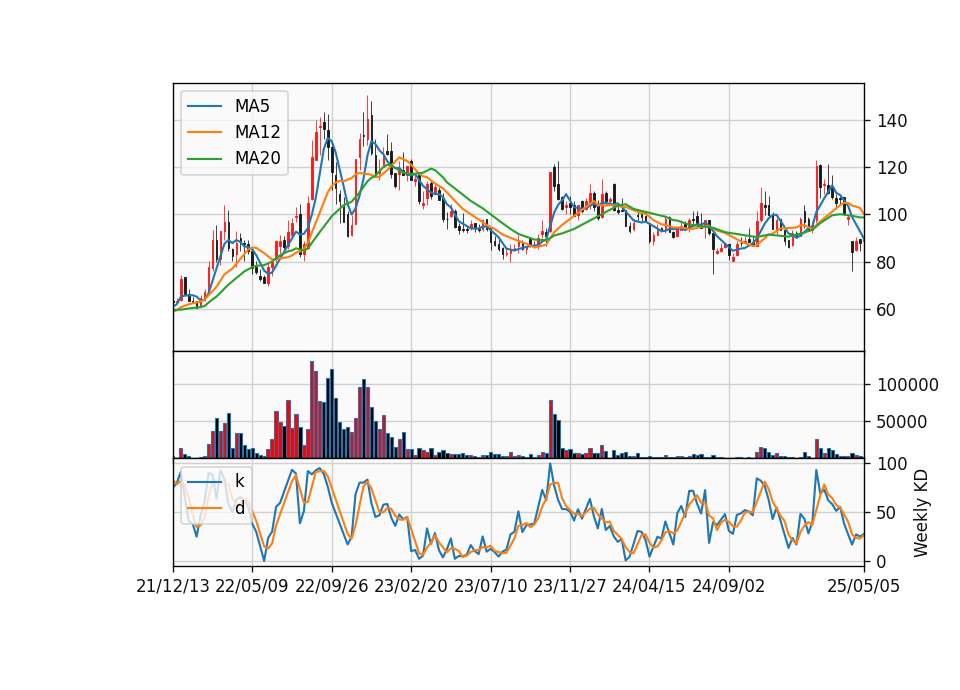
Task: Click the 22/05/09 date tick label
Action: [252, 586]
